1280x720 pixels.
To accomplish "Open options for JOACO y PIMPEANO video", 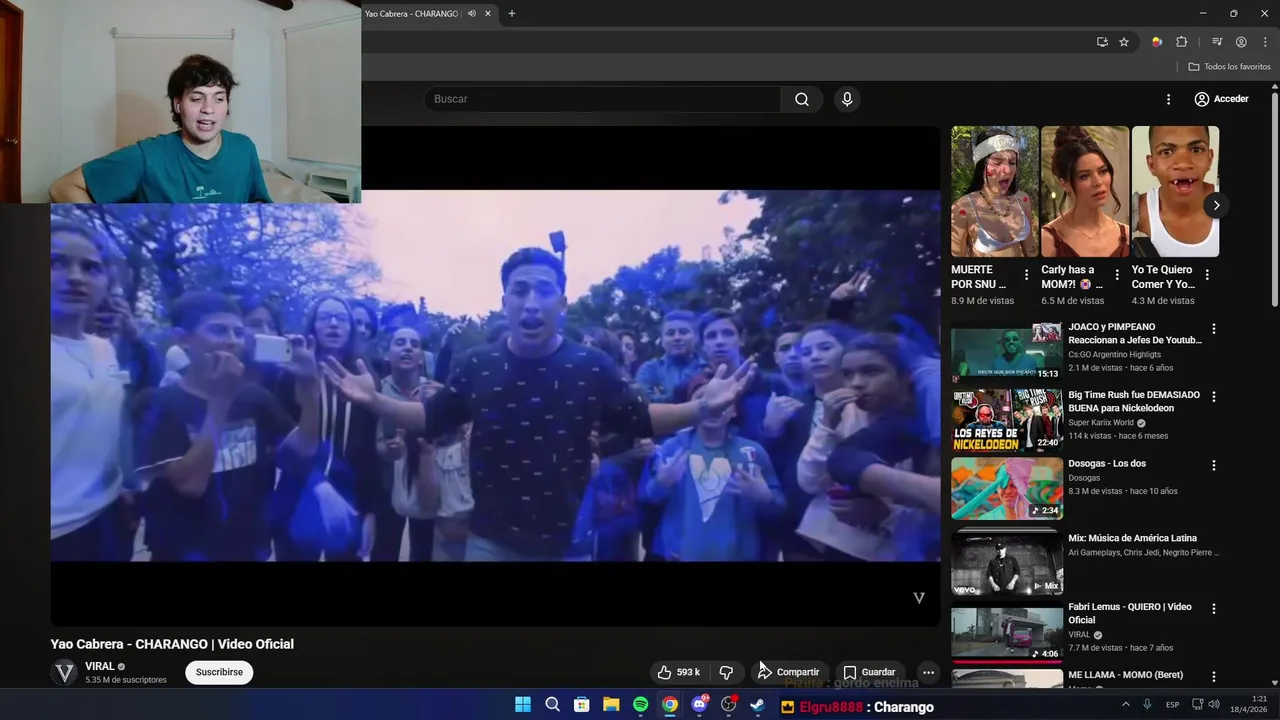I will [x=1214, y=329].
